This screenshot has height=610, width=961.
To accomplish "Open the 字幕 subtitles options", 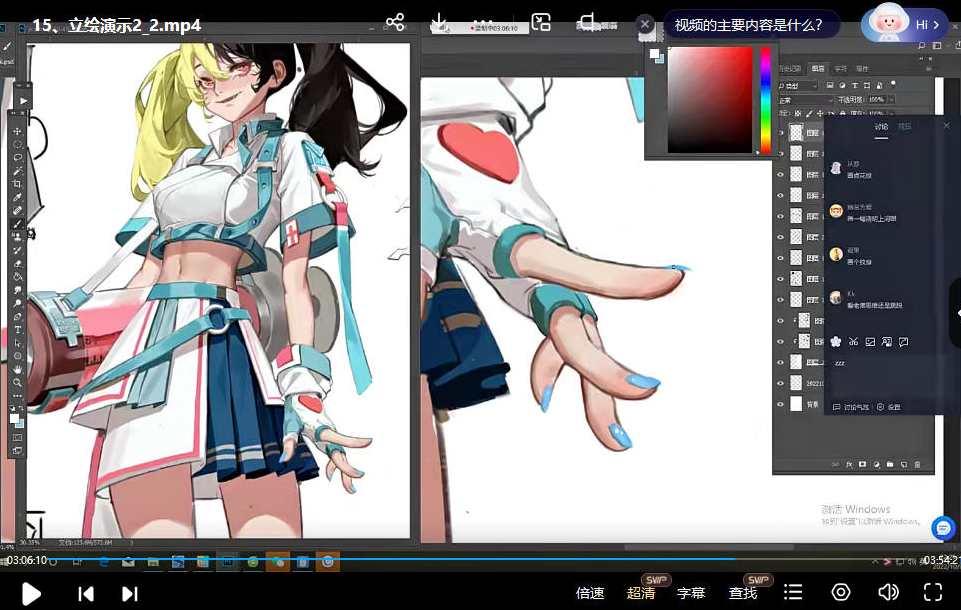I will tap(691, 593).
